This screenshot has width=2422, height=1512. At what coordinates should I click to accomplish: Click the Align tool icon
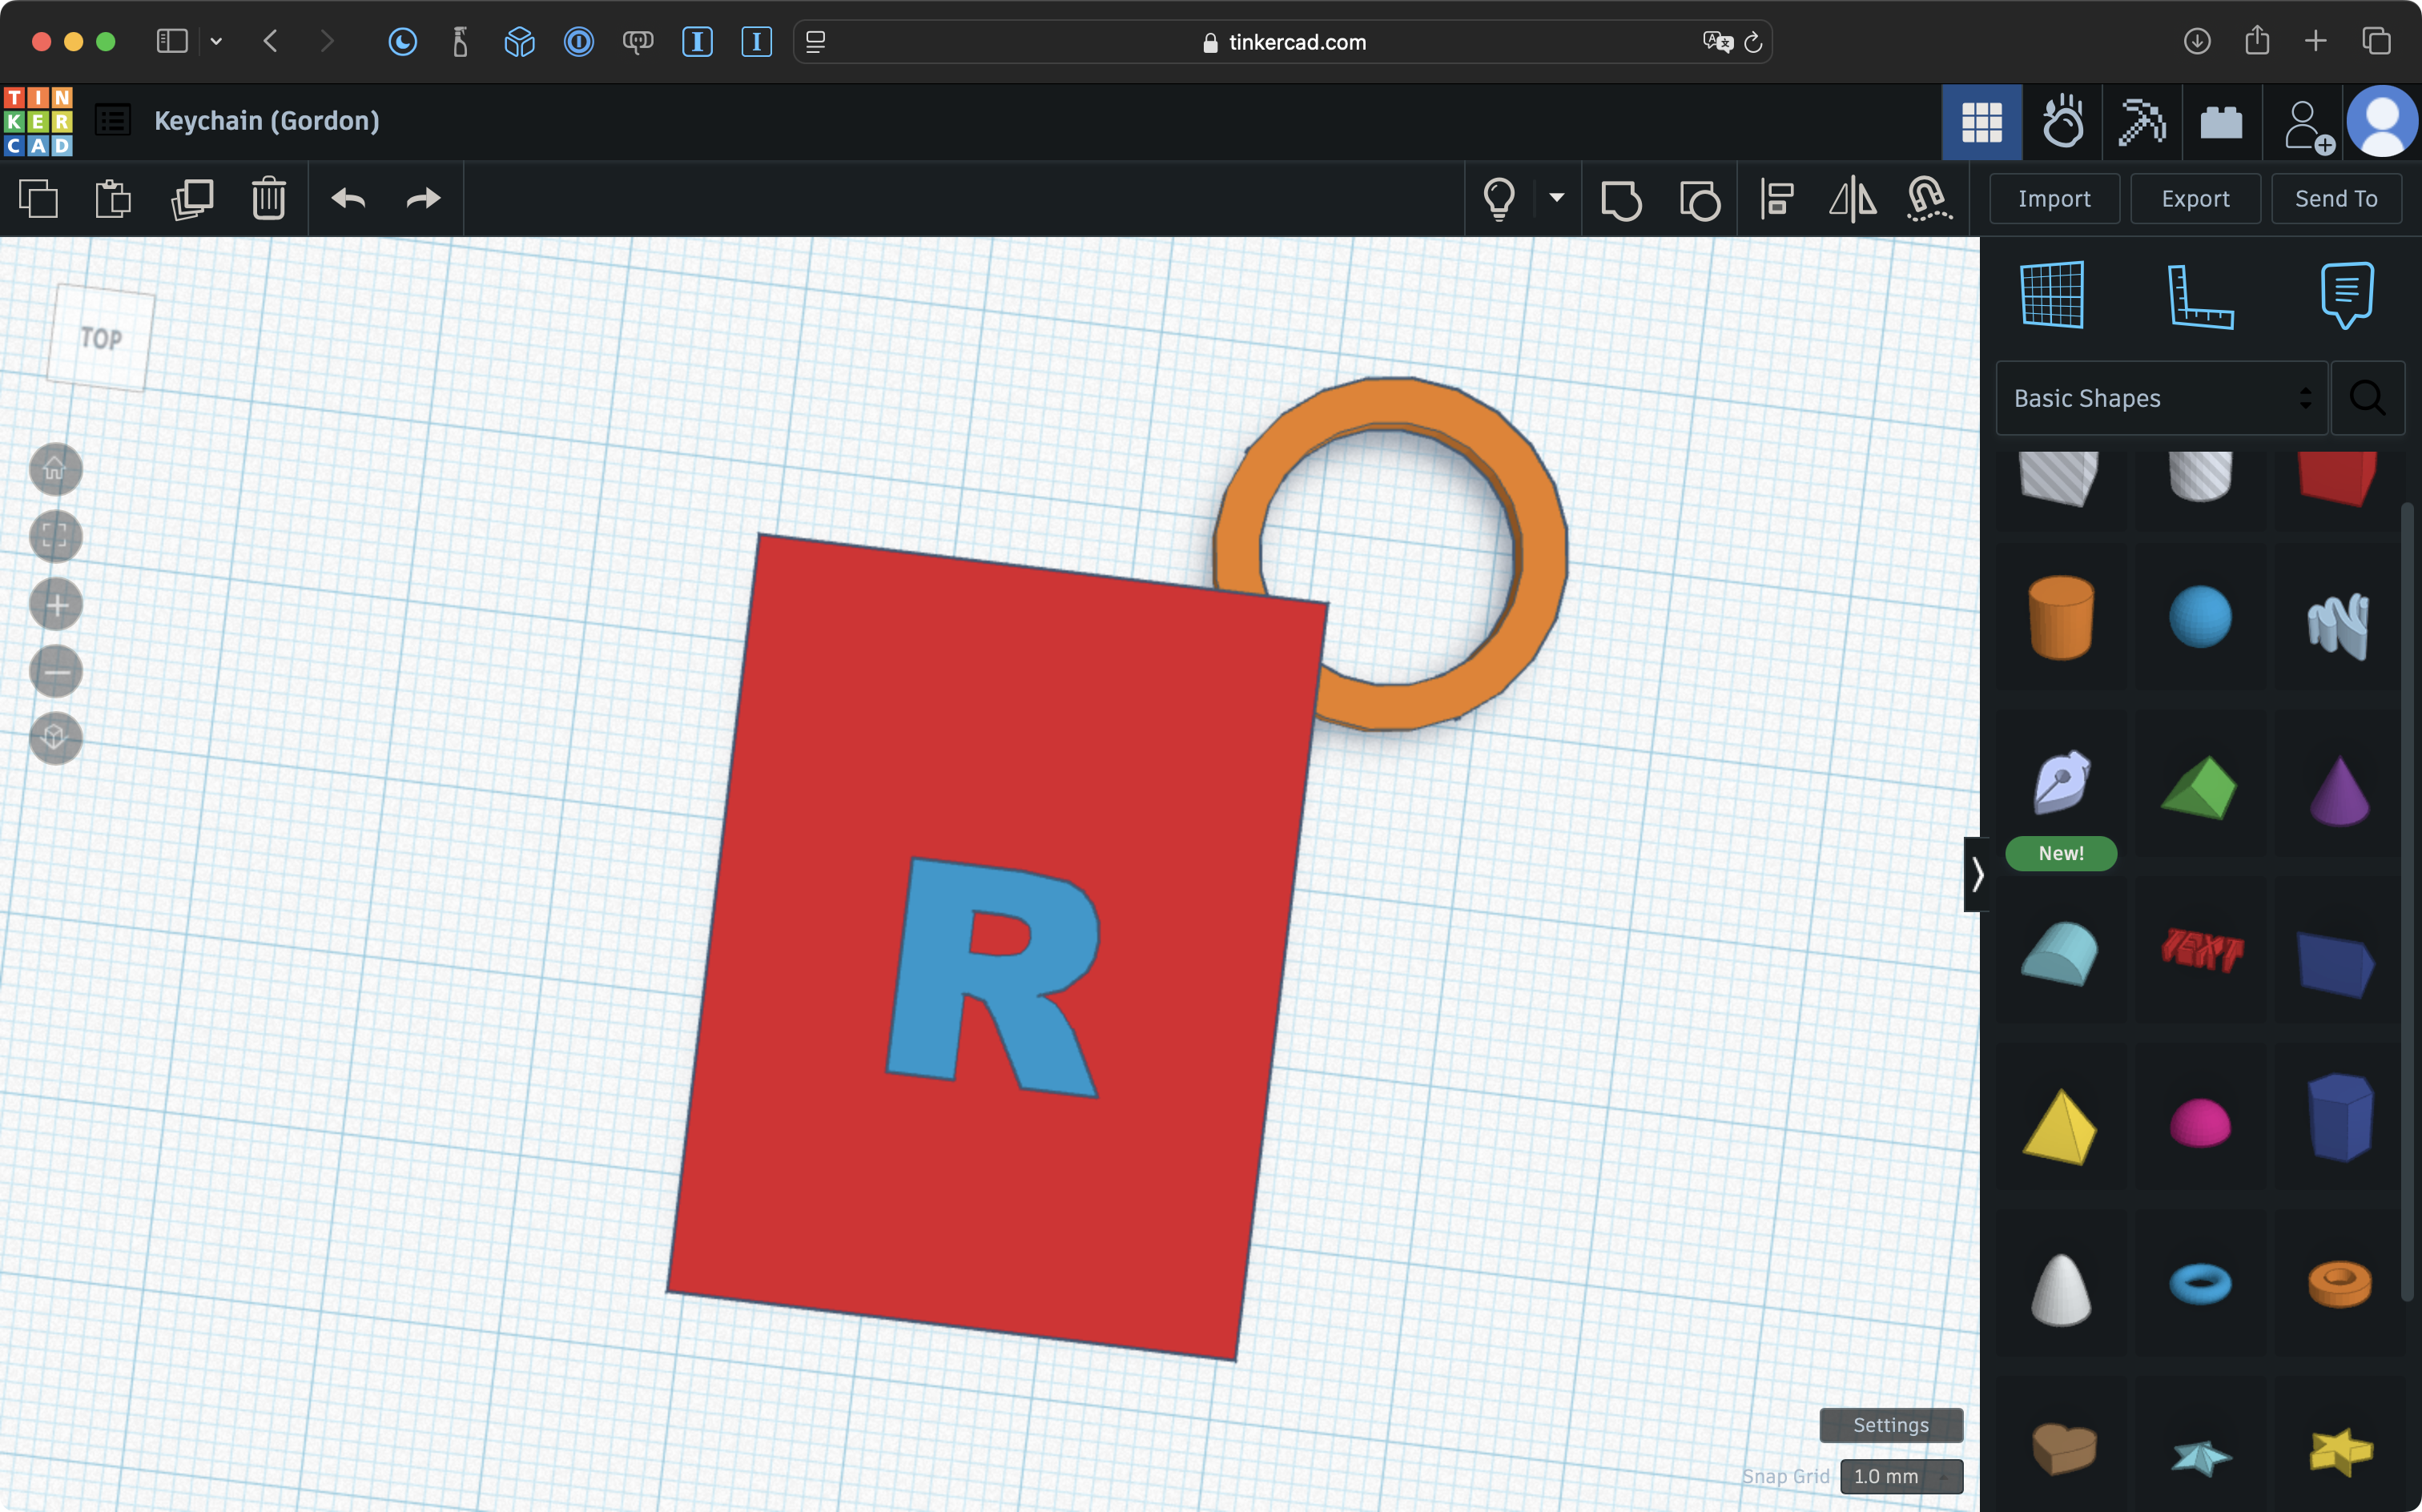click(x=1777, y=199)
